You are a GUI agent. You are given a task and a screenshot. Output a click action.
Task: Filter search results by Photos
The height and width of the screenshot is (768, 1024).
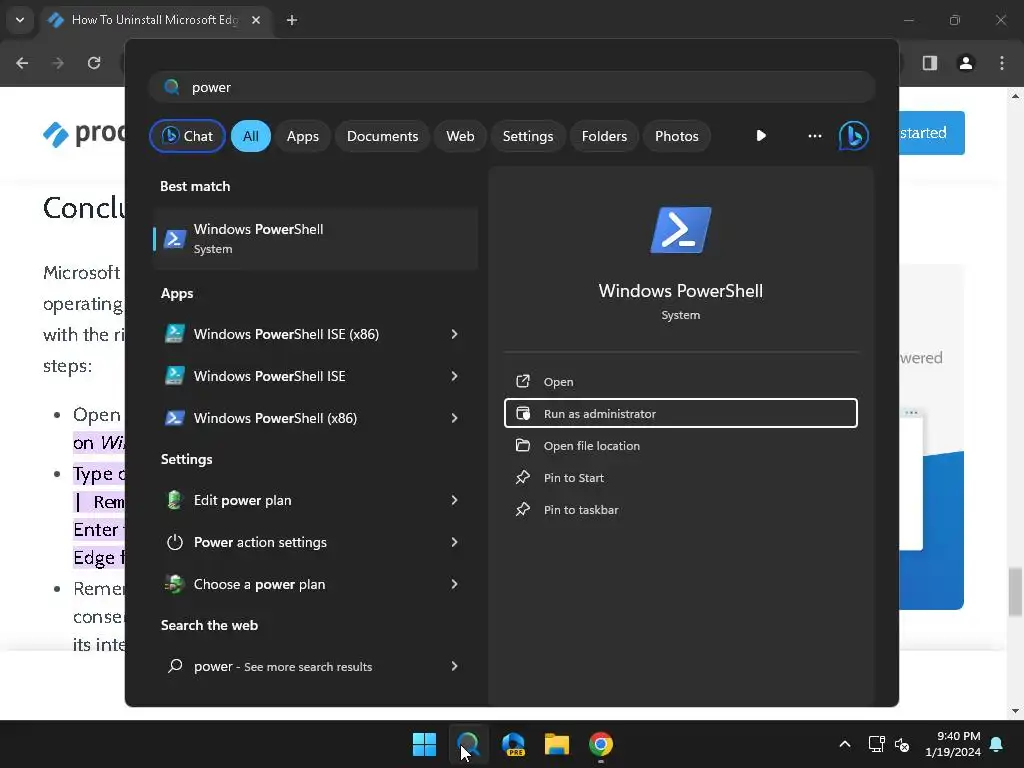[677, 136]
